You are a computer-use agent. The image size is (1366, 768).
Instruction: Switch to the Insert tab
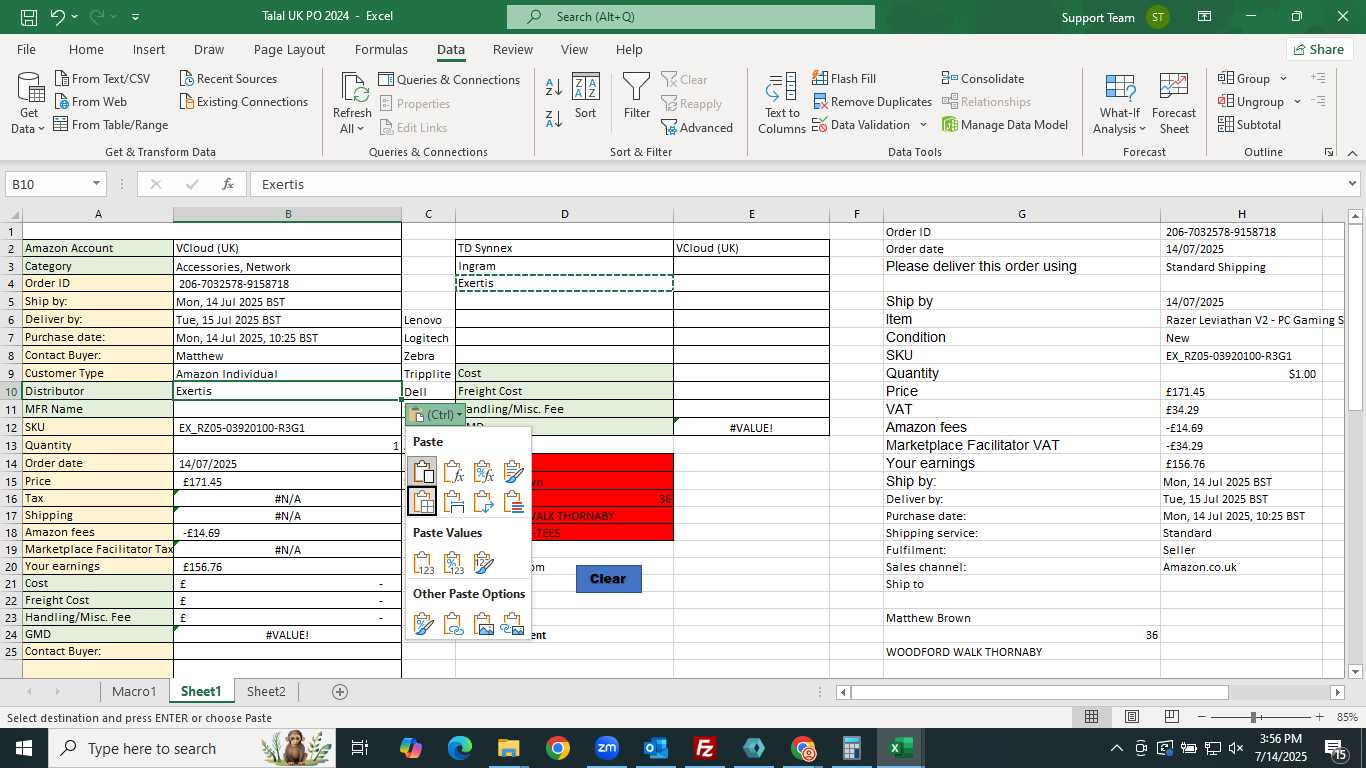[149, 50]
